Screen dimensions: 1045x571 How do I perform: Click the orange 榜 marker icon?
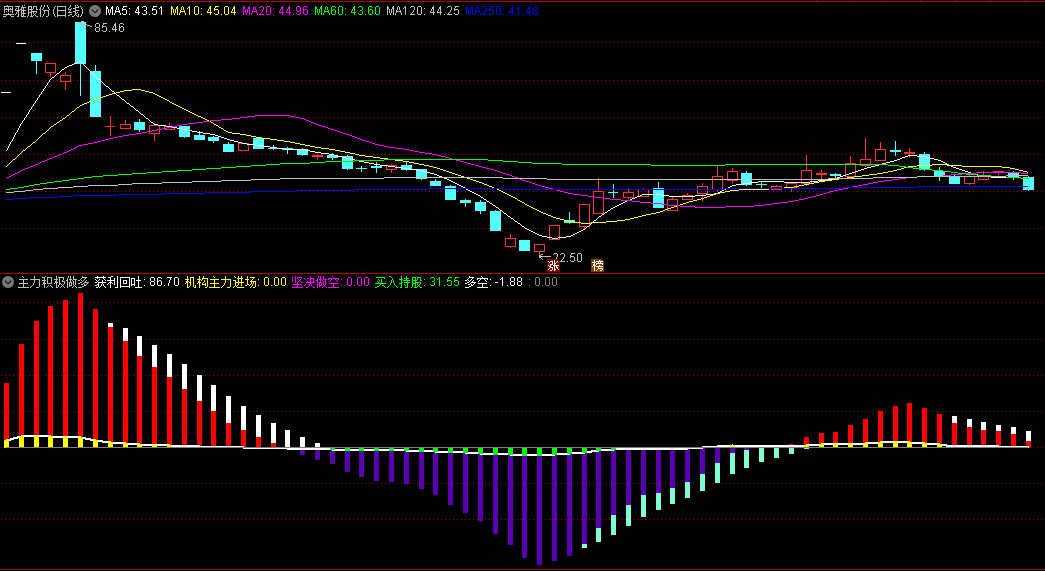point(598,265)
